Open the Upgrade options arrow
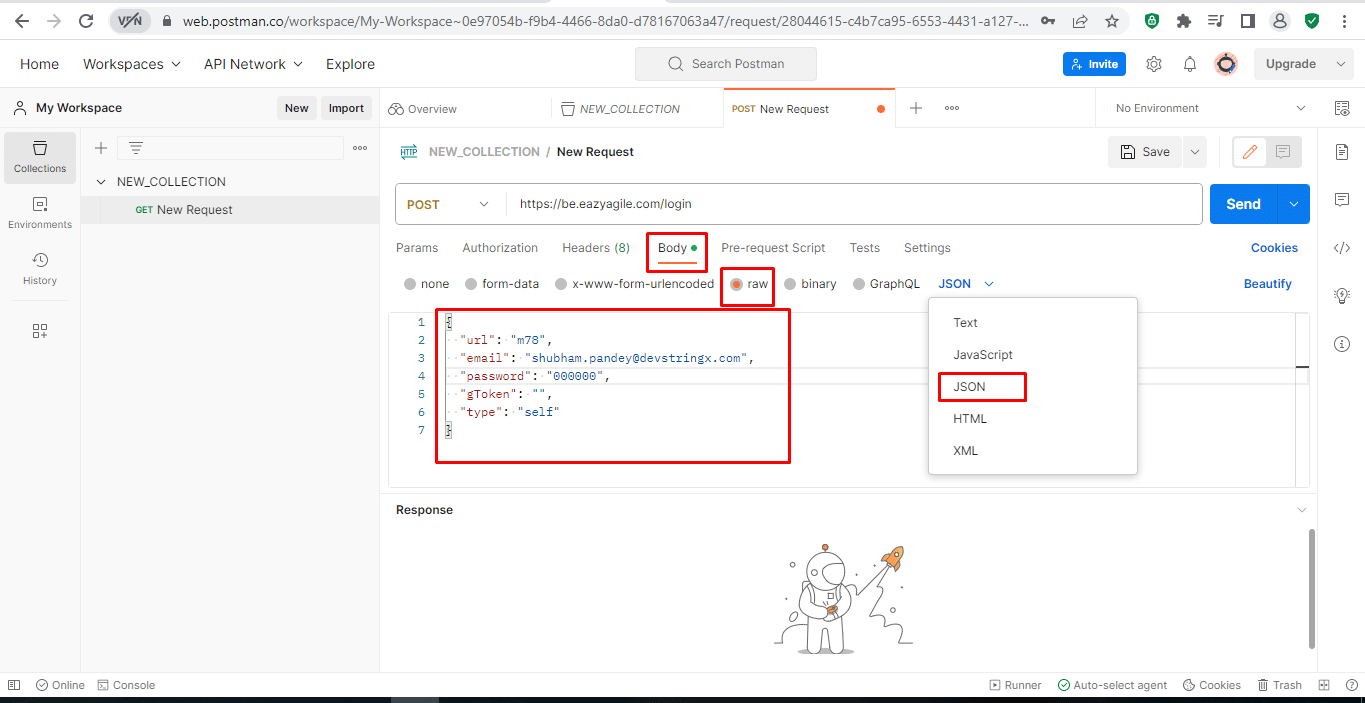The height and width of the screenshot is (703, 1365). click(x=1341, y=64)
